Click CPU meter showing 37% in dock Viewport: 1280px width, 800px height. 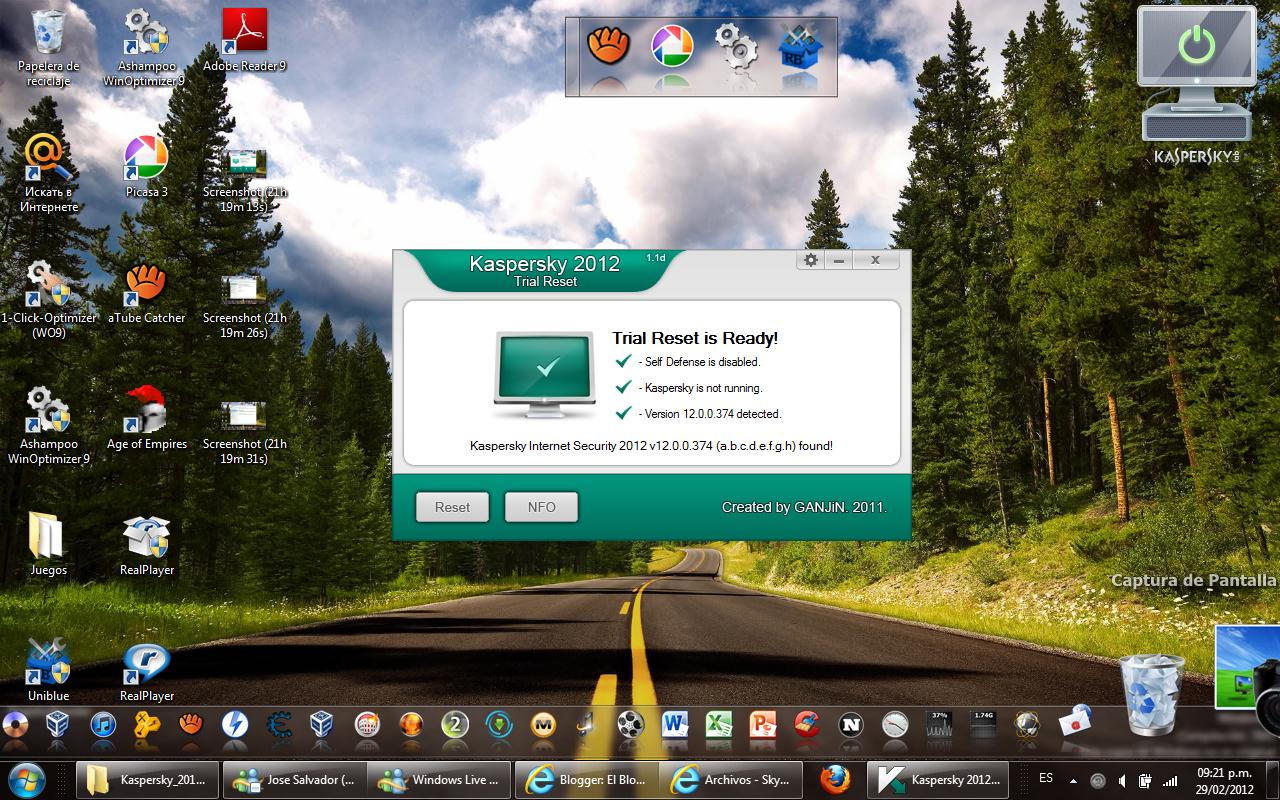(939, 724)
